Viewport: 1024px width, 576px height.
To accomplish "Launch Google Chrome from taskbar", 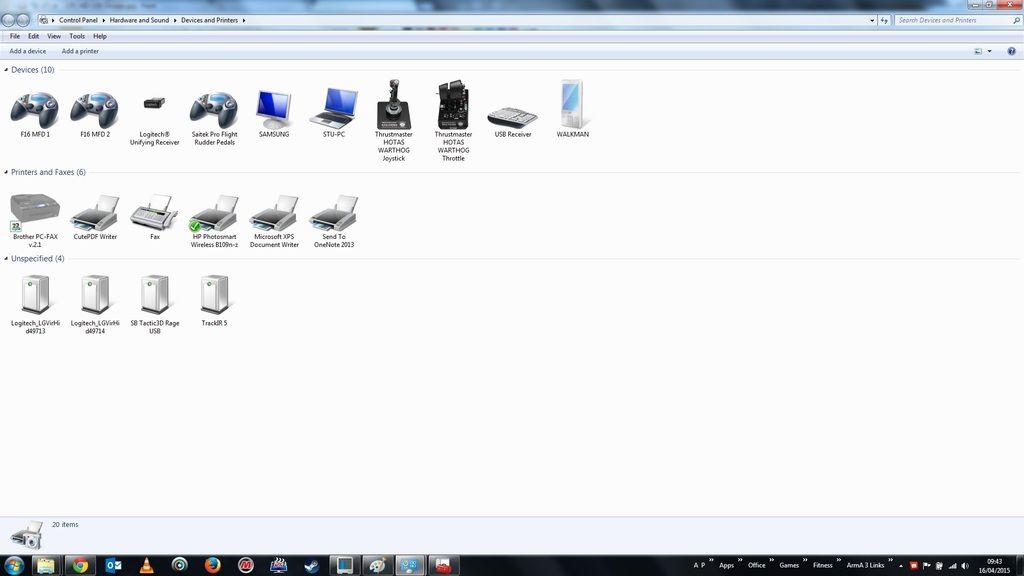I will (x=80, y=566).
